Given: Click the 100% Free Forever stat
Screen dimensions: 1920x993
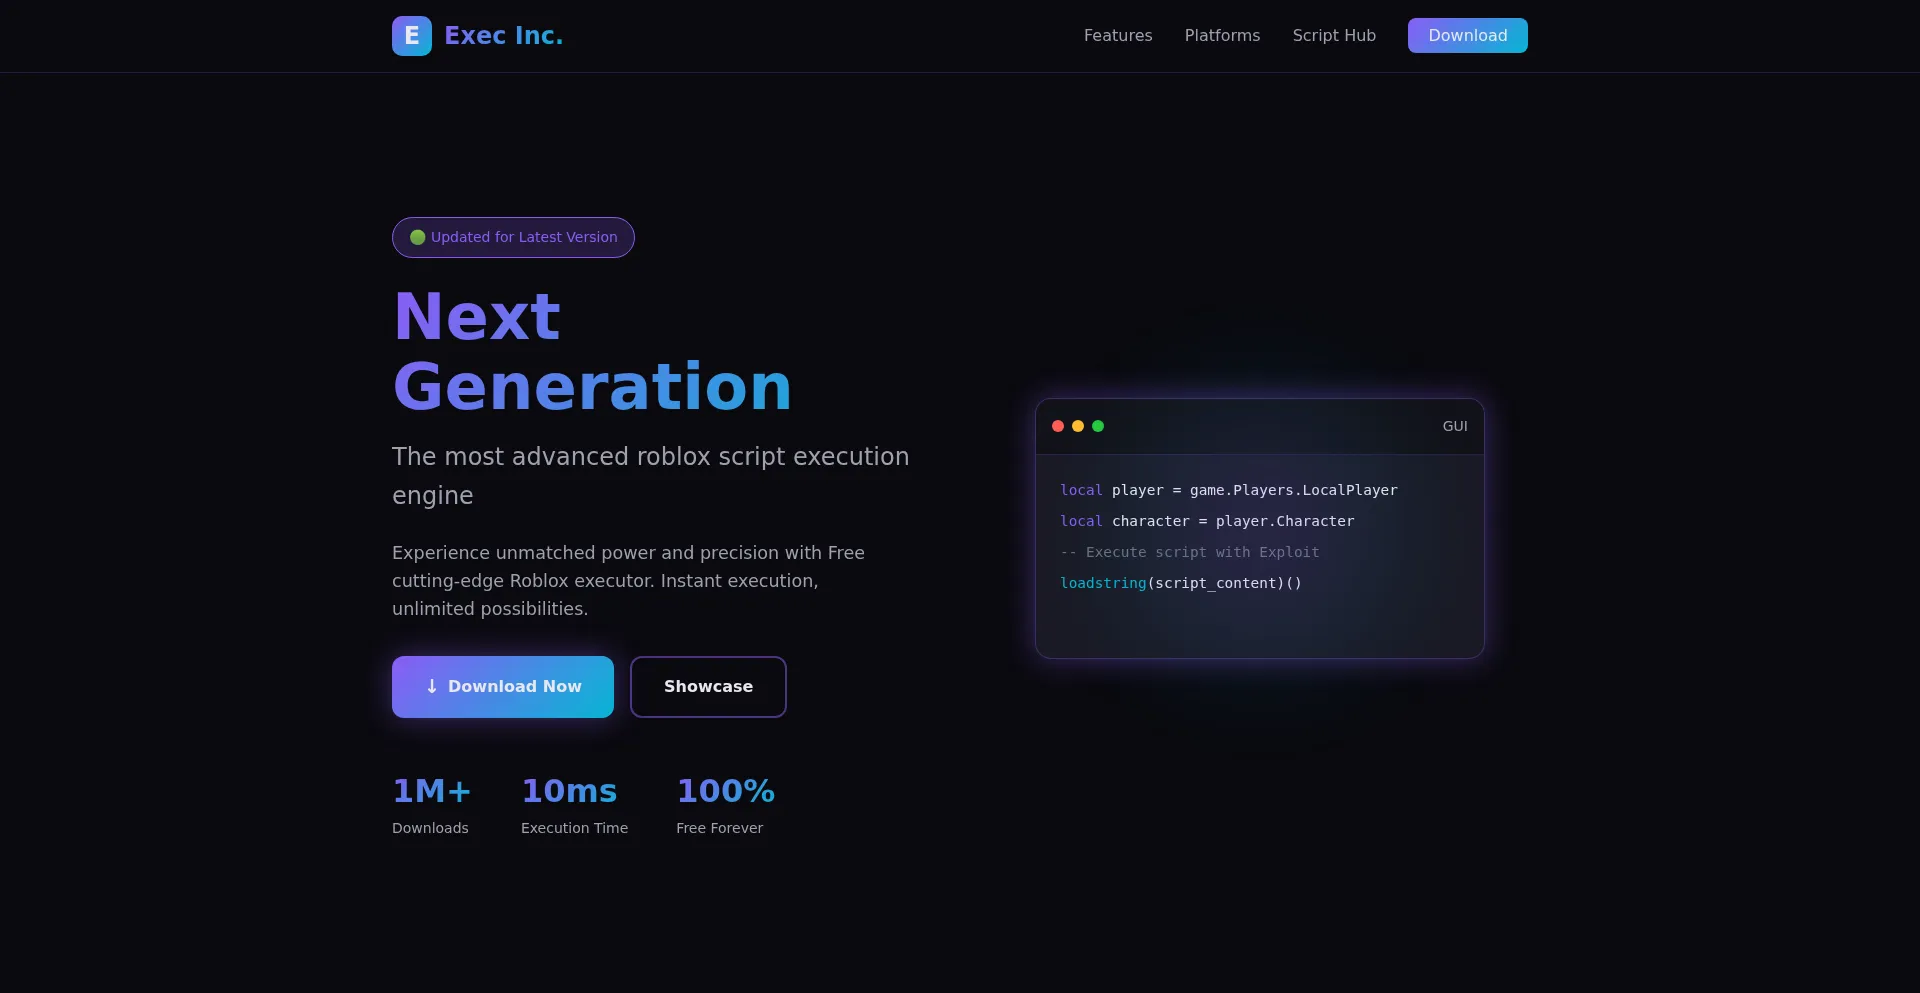Looking at the screenshot, I should 726,805.
